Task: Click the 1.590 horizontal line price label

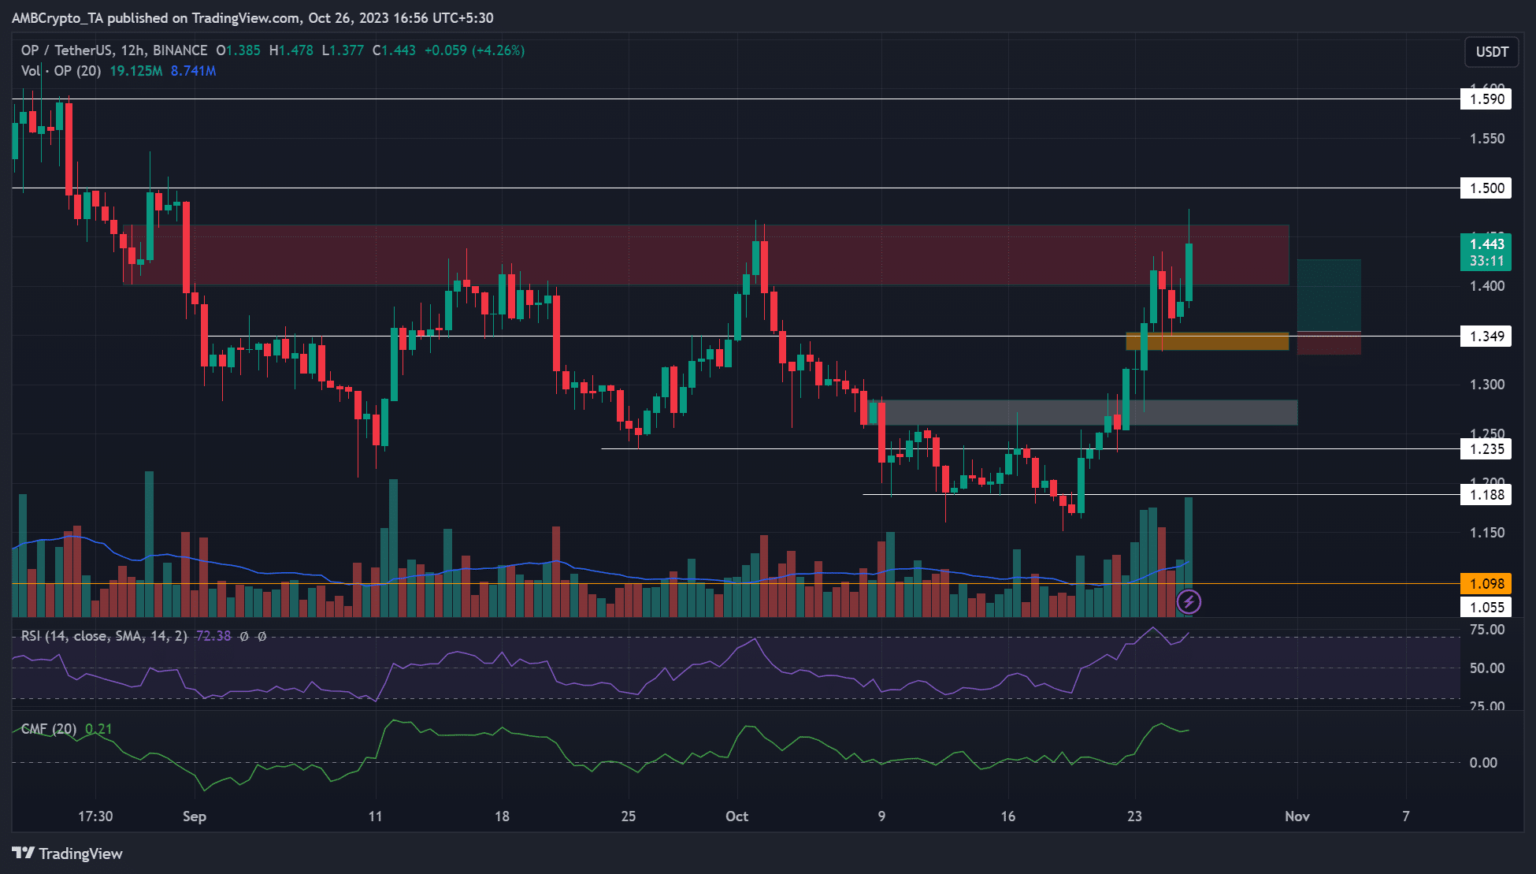Action: coord(1486,99)
